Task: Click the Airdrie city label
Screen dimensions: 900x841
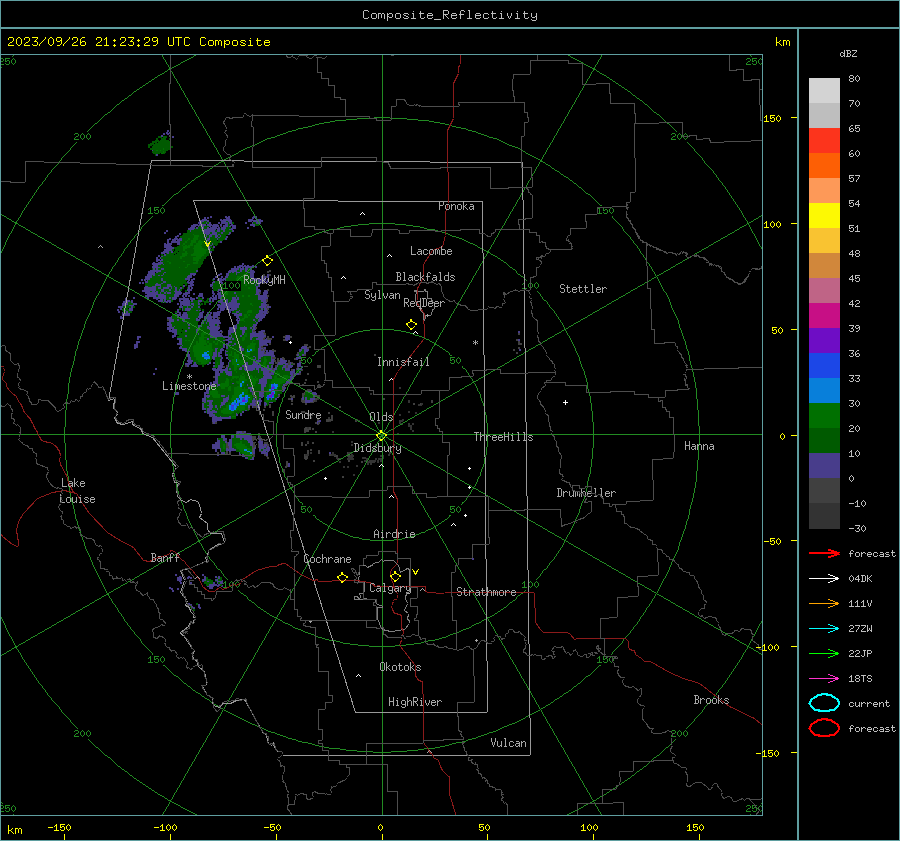Action: click(x=394, y=534)
